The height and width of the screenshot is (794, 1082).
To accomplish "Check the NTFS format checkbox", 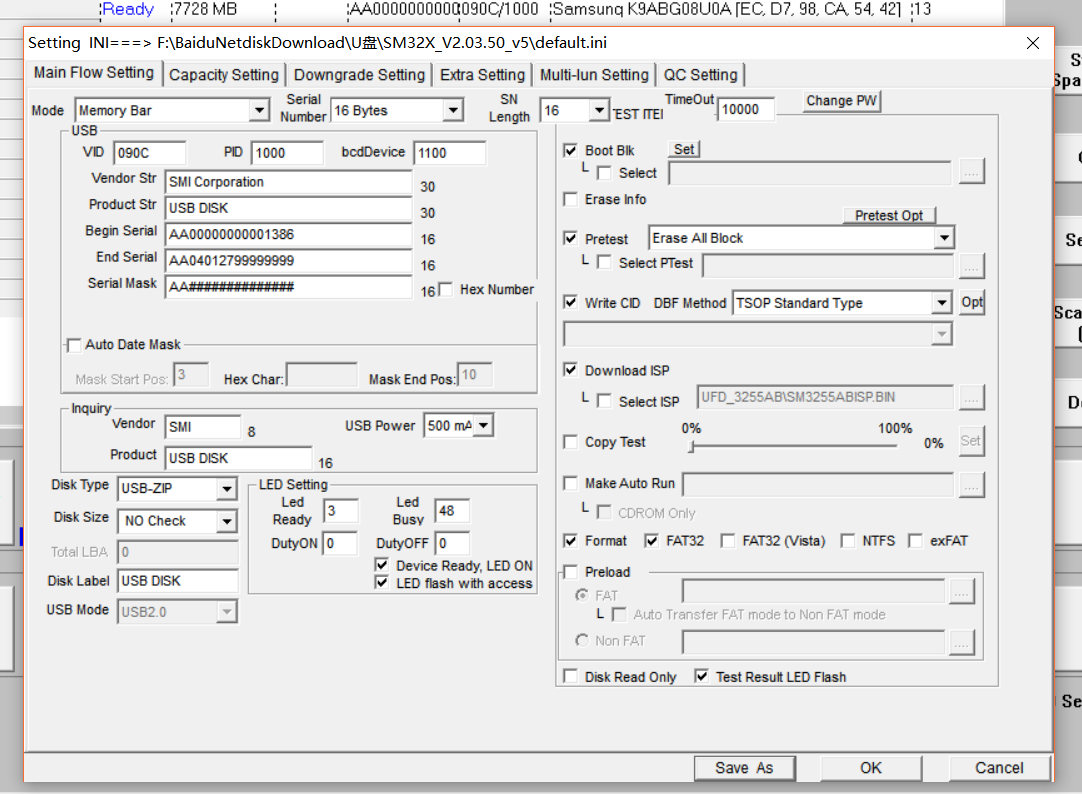I will 847,541.
